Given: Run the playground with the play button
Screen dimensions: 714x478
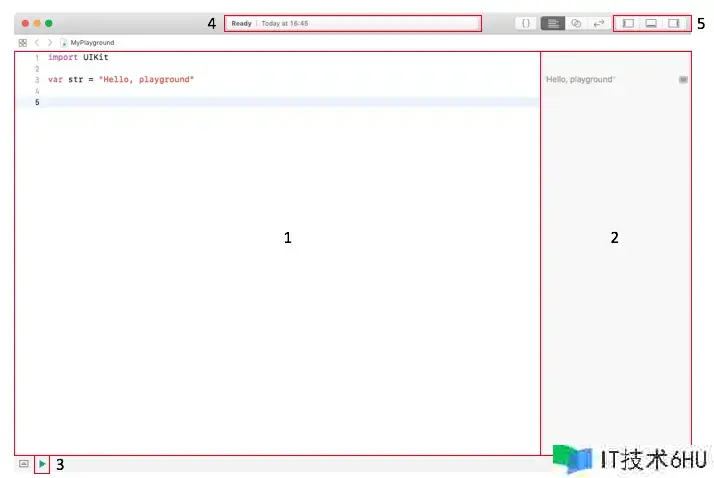Looking at the screenshot, I should click(42, 464).
